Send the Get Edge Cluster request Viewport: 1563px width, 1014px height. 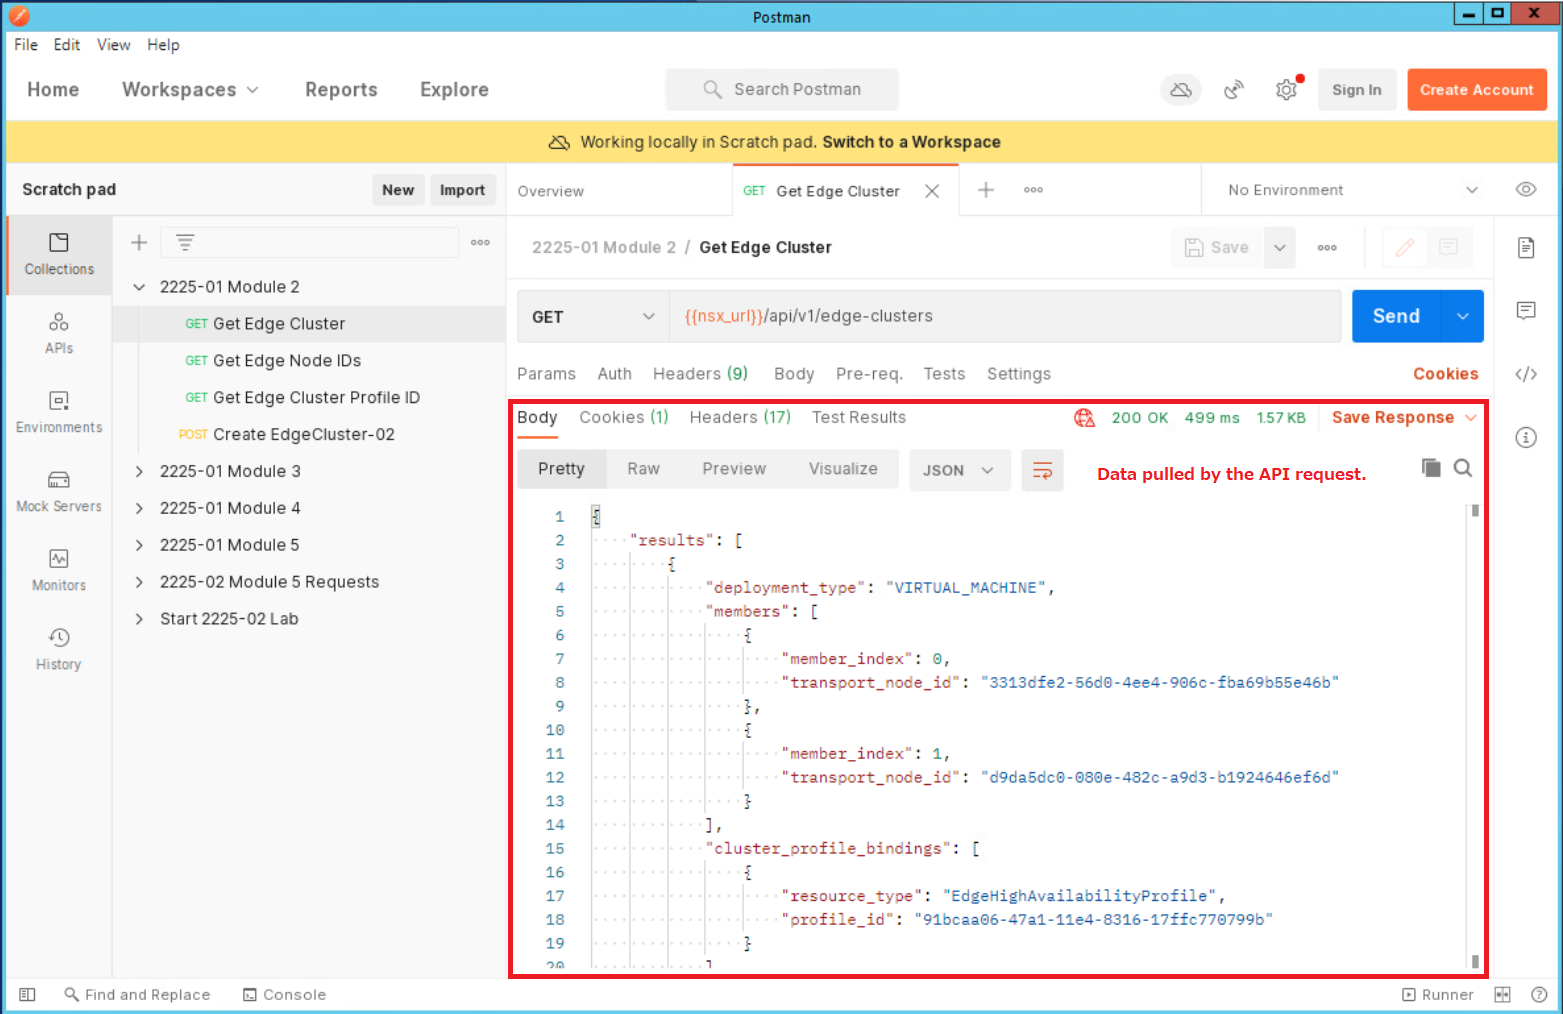click(1396, 316)
